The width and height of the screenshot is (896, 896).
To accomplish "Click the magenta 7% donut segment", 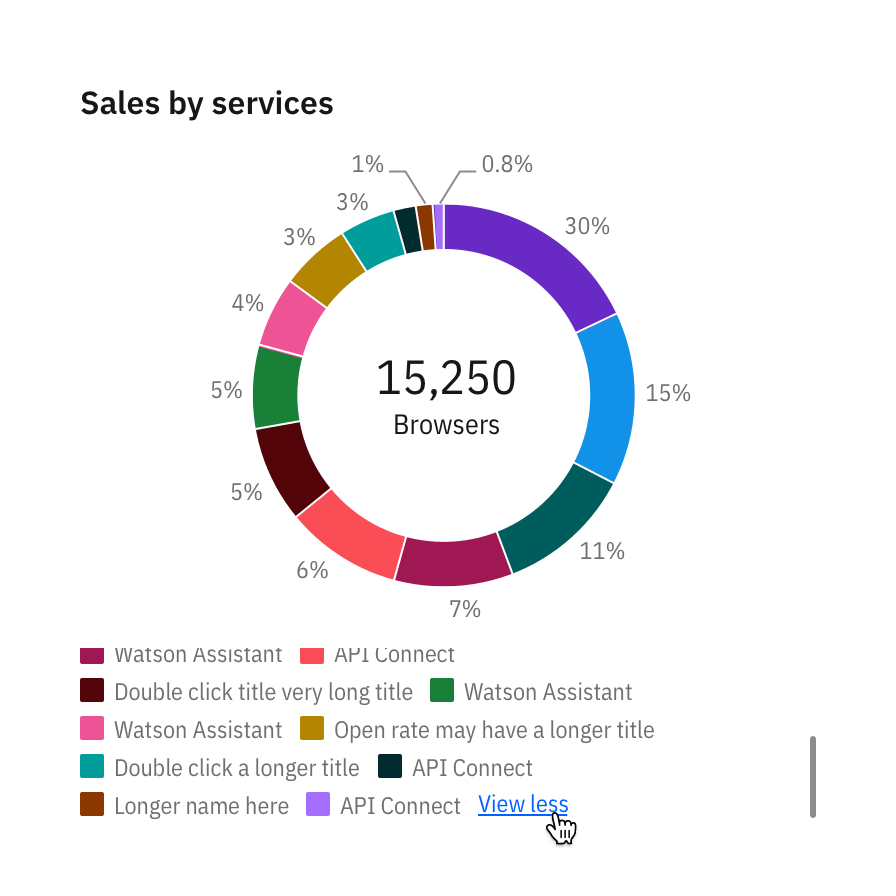I will [451, 562].
